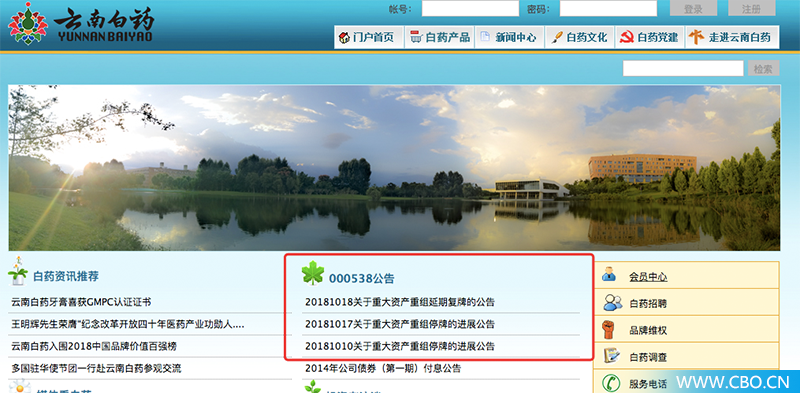Click the 注册 register button

pos(752,8)
